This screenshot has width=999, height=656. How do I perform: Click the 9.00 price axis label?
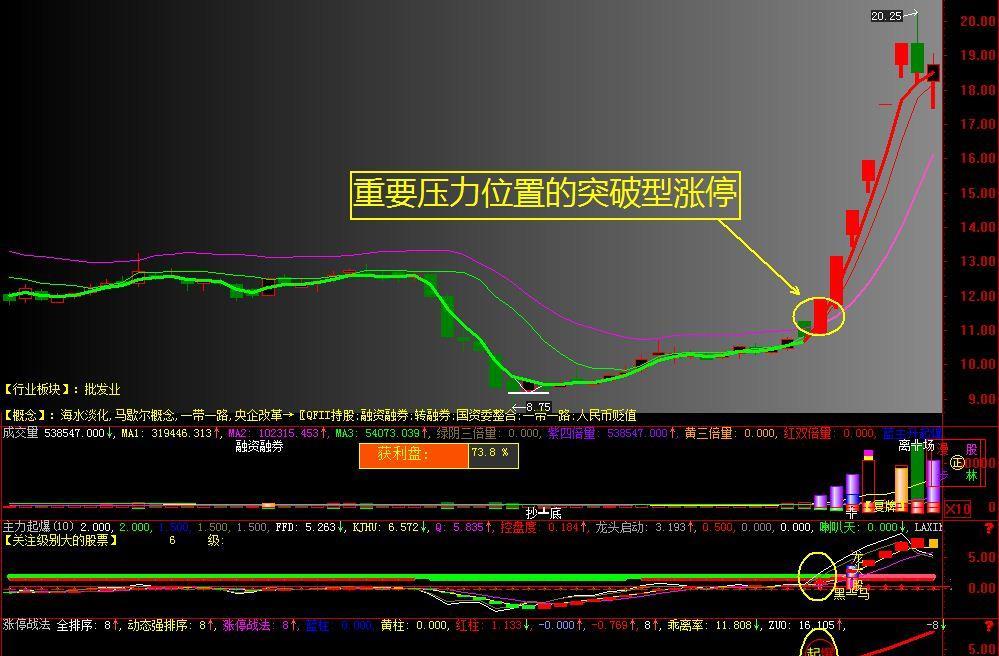click(x=981, y=399)
